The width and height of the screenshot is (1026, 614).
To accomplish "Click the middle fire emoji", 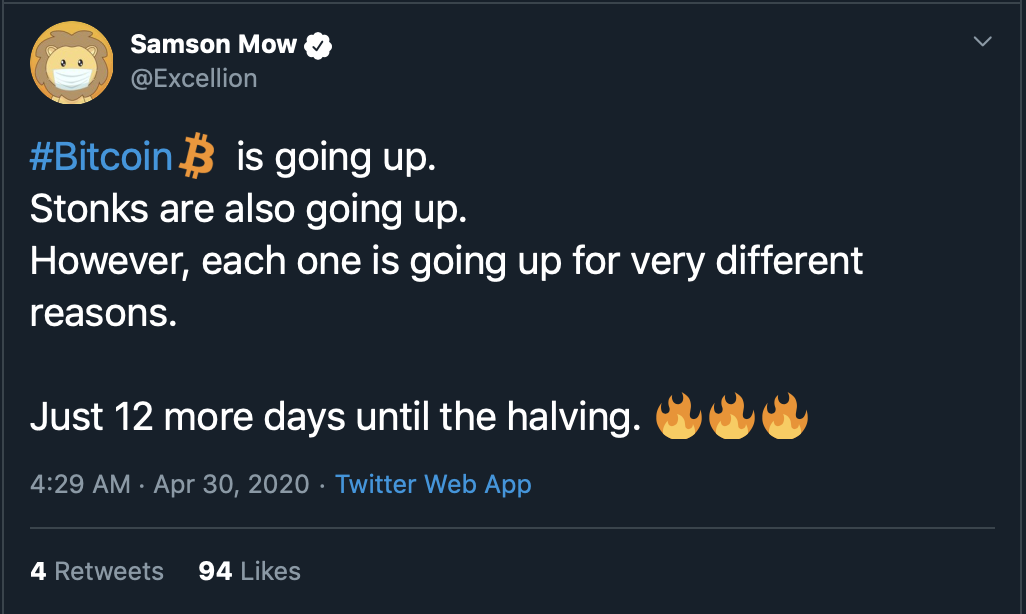I will pos(732,417).
